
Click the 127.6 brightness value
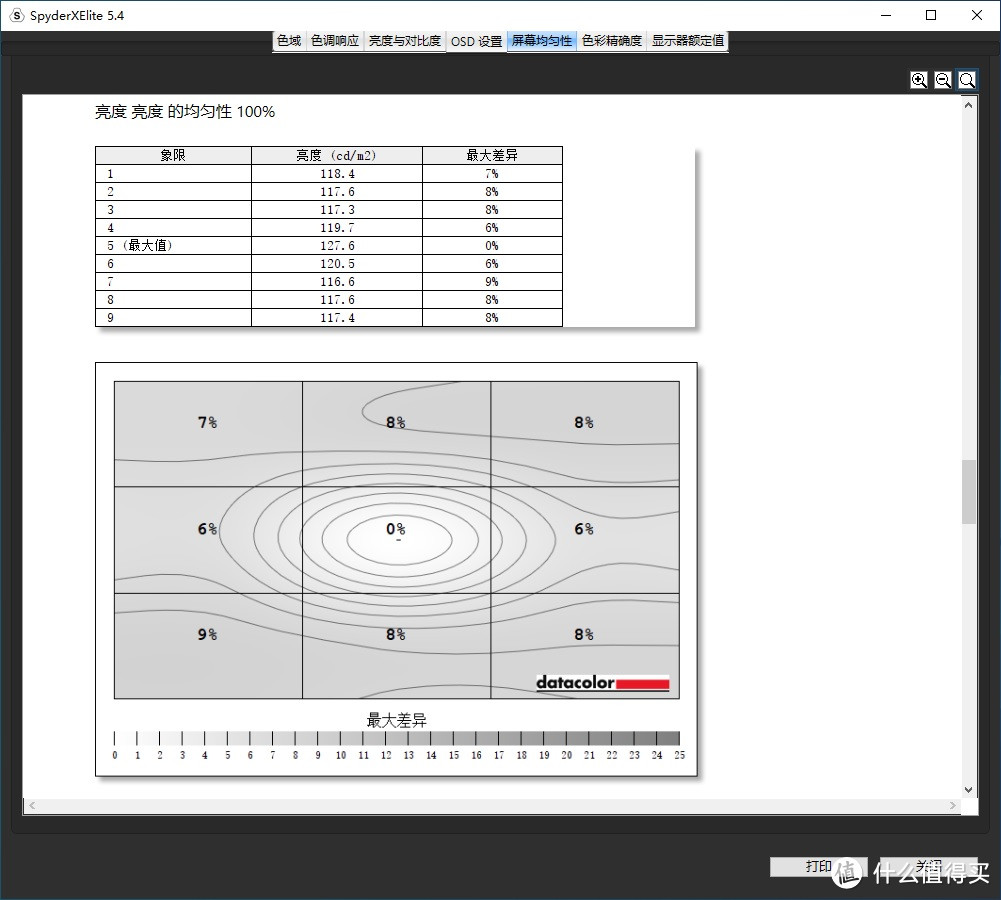point(337,246)
